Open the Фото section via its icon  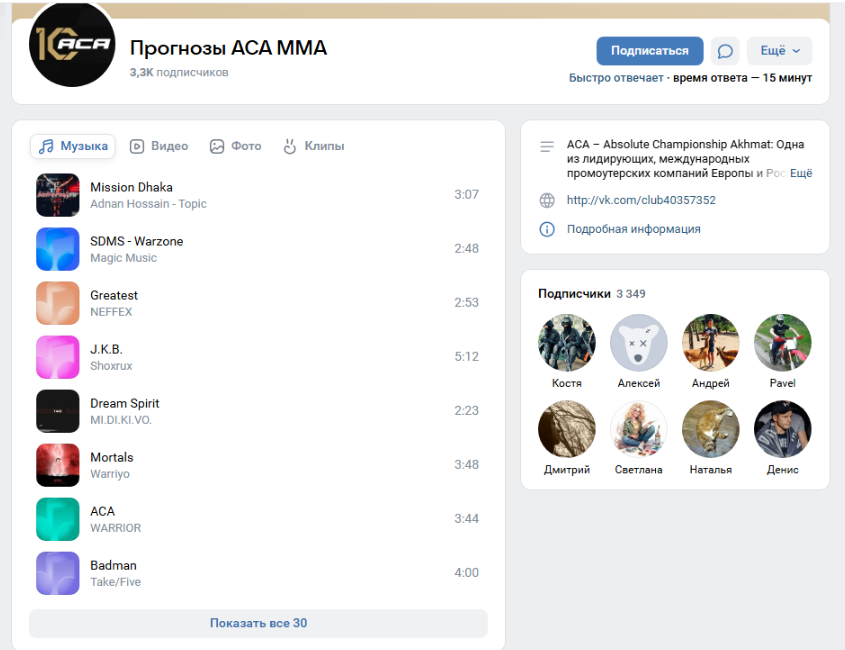[216, 146]
